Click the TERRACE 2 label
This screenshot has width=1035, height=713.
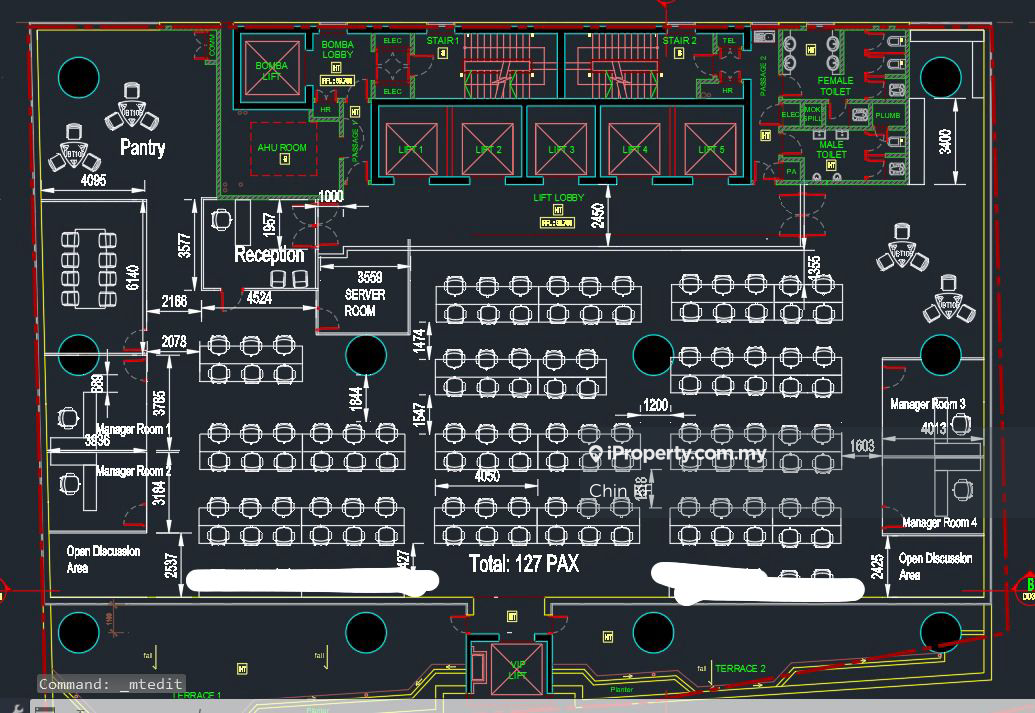pyautogui.click(x=741, y=668)
